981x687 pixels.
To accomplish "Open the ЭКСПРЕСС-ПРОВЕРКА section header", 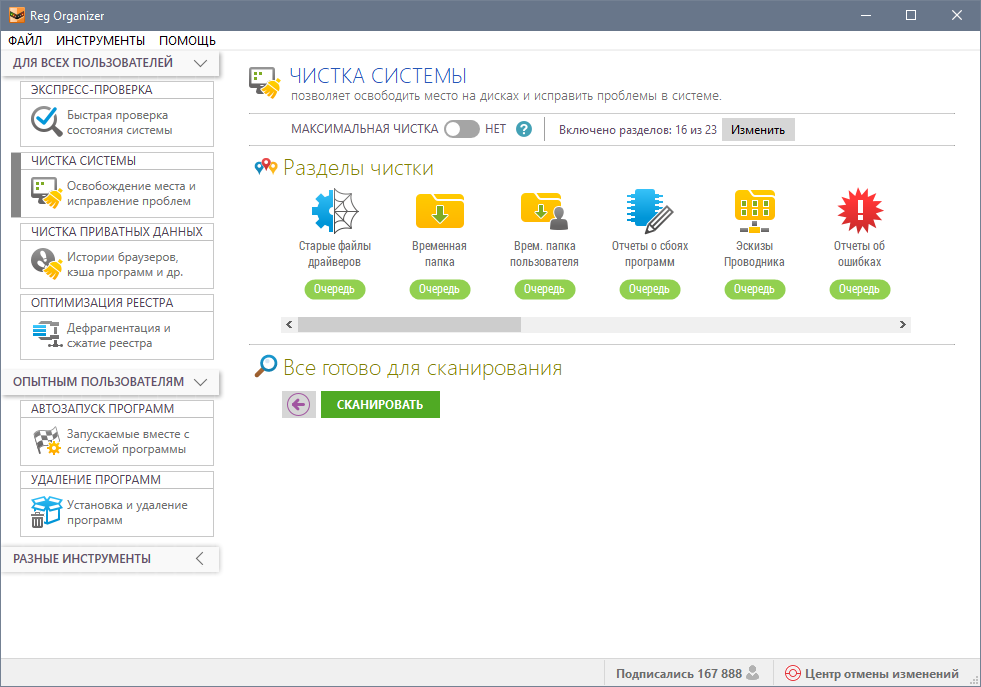I will [117, 90].
